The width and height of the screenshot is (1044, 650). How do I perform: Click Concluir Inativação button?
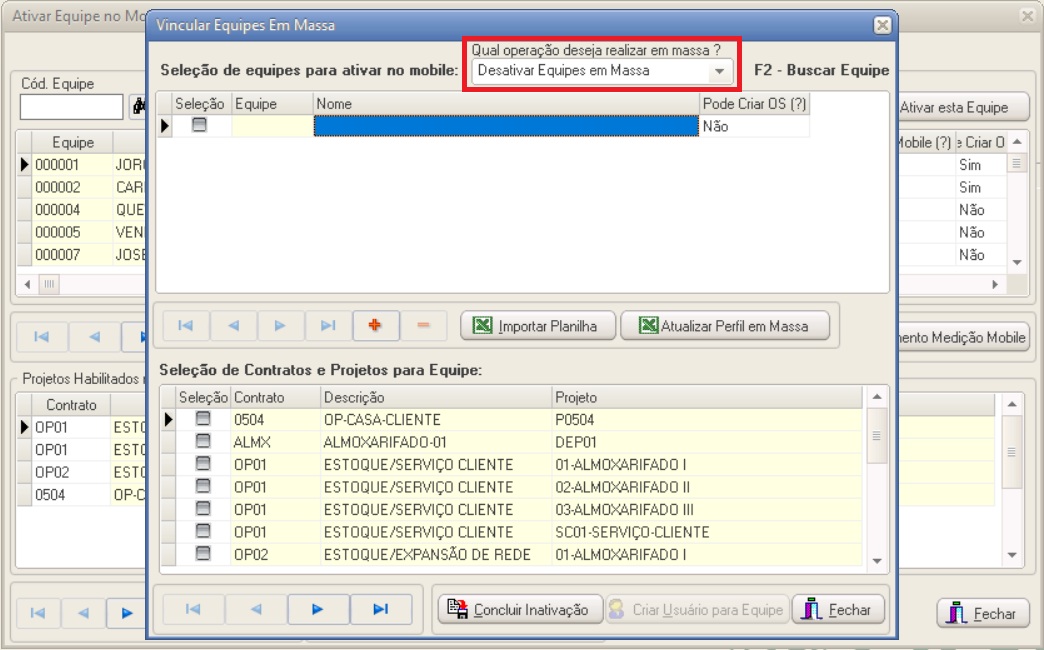[x=519, y=609]
